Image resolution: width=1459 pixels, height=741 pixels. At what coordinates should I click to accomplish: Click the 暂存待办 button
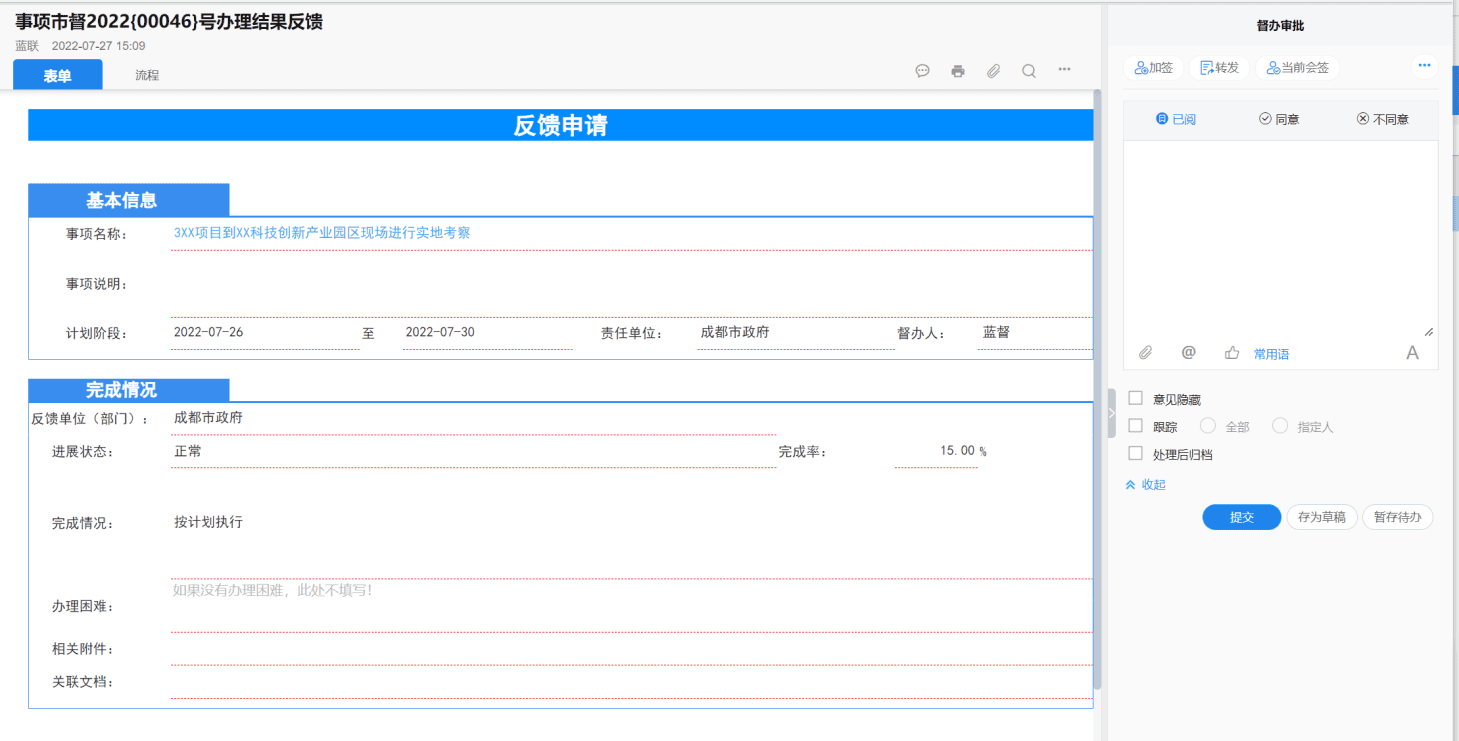[x=1398, y=517]
